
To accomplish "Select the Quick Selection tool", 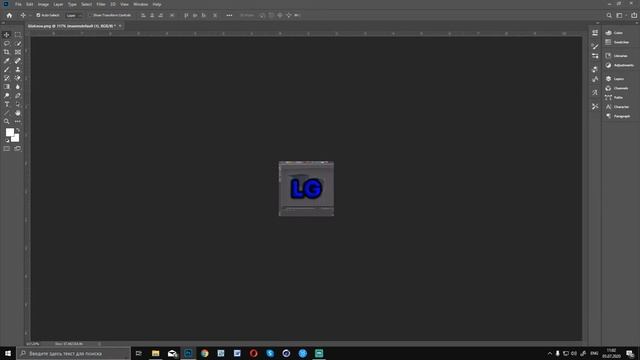I will (x=18, y=43).
